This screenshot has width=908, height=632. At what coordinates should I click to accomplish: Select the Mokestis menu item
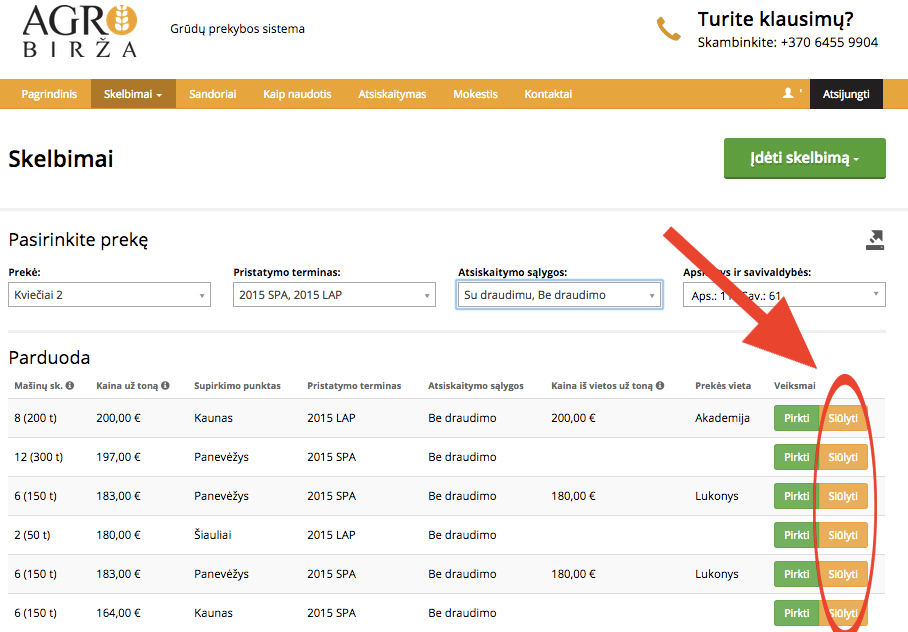pyautogui.click(x=475, y=94)
